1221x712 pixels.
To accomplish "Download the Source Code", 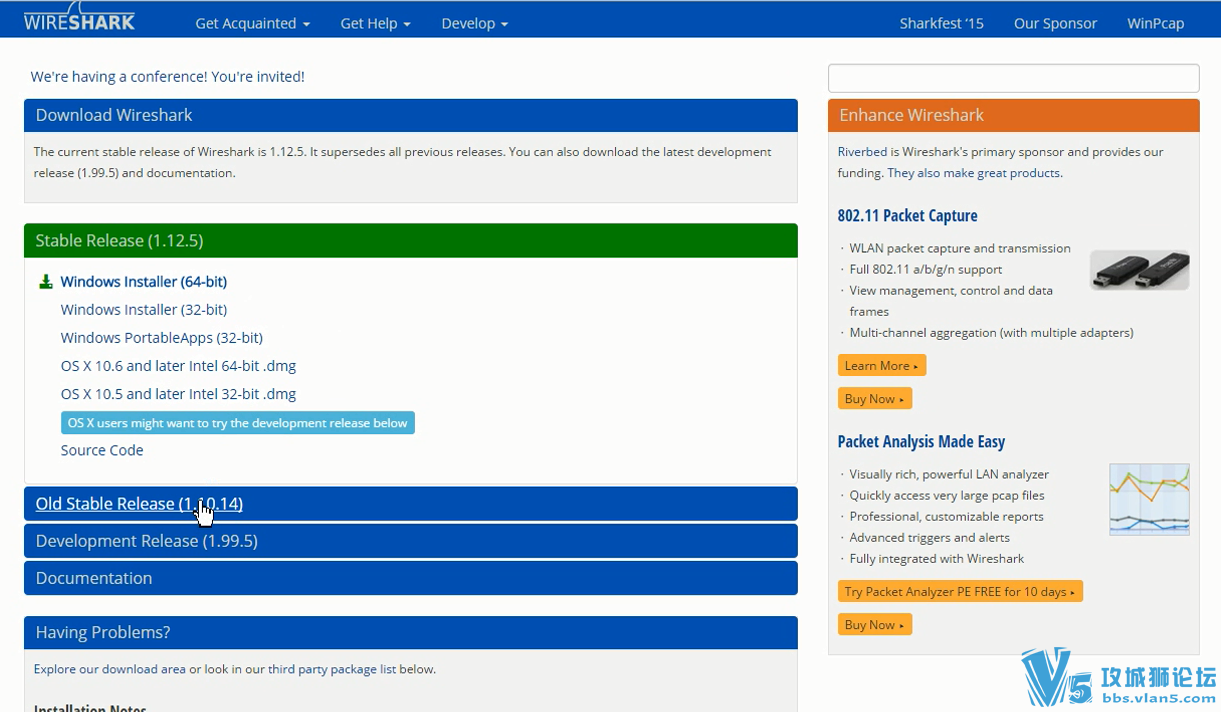I will coord(102,450).
